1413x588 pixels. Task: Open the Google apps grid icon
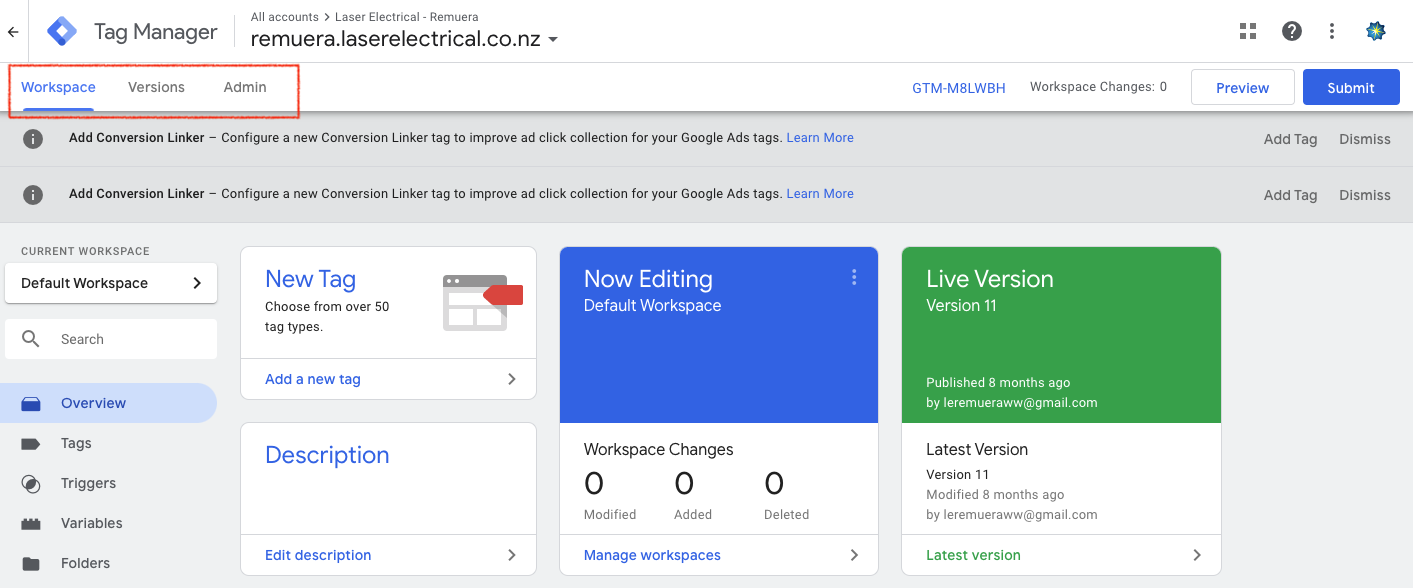point(1248,31)
